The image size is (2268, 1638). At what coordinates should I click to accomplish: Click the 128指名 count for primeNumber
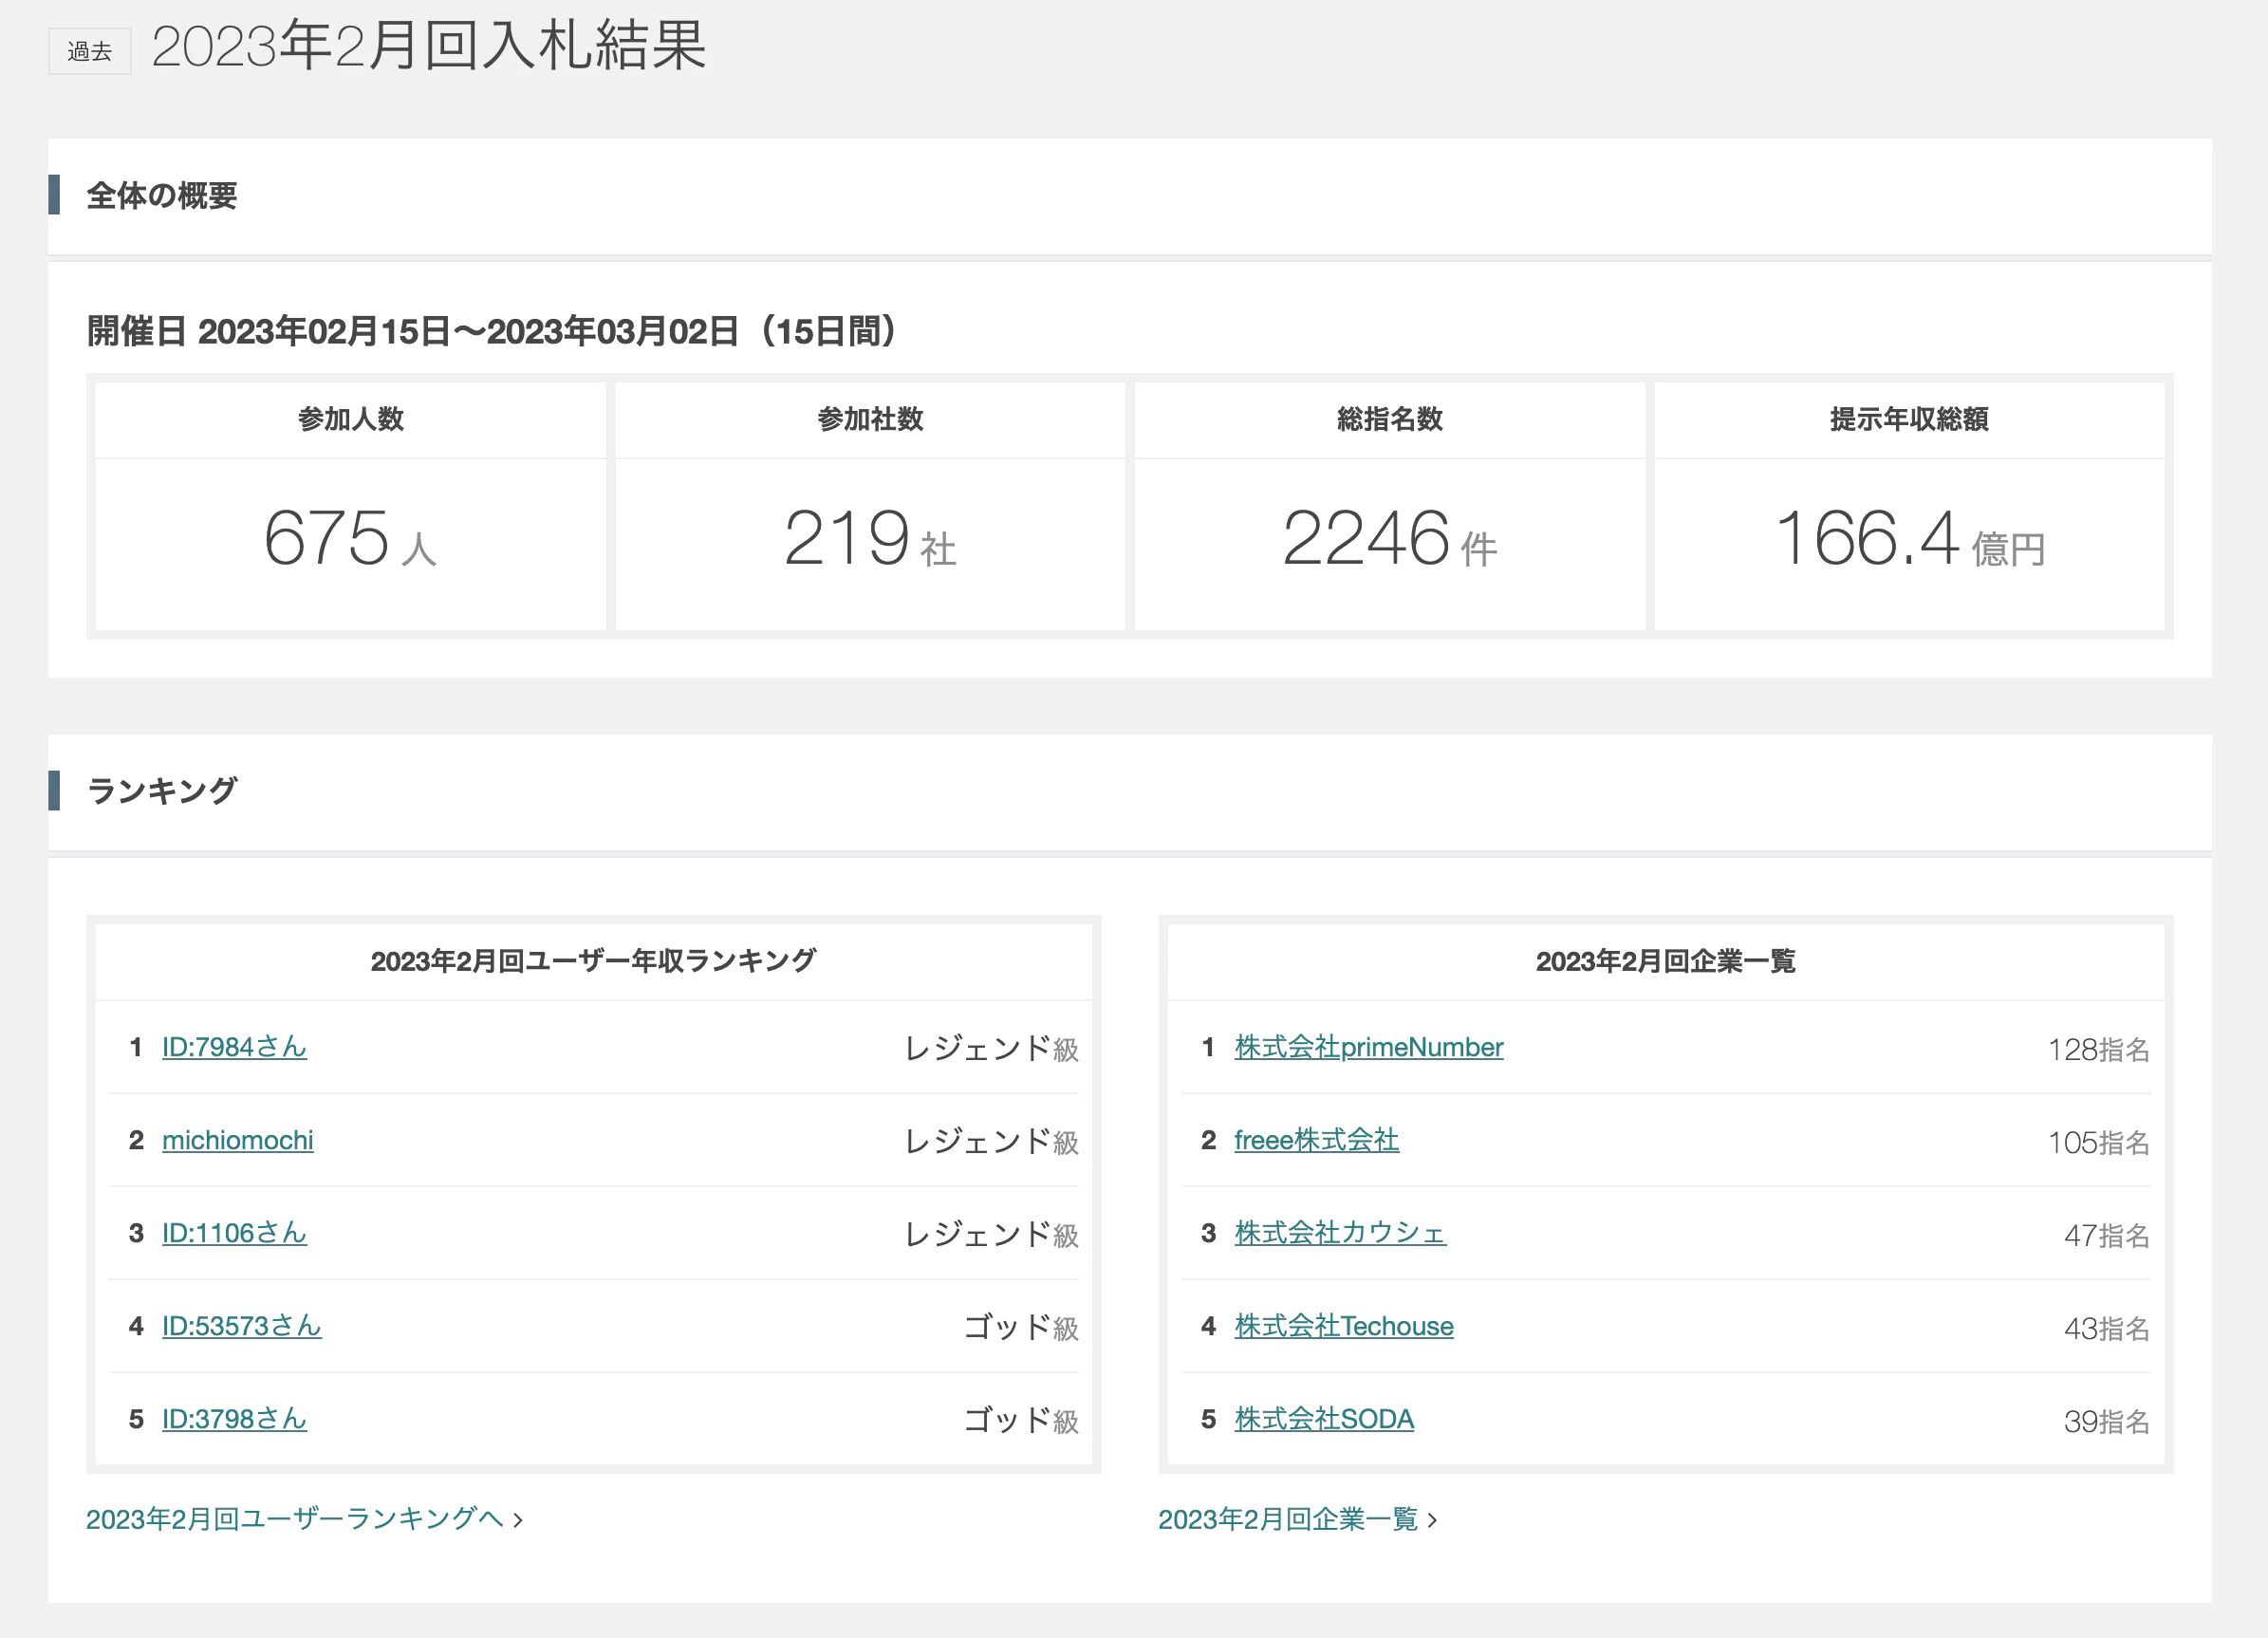click(2098, 1049)
